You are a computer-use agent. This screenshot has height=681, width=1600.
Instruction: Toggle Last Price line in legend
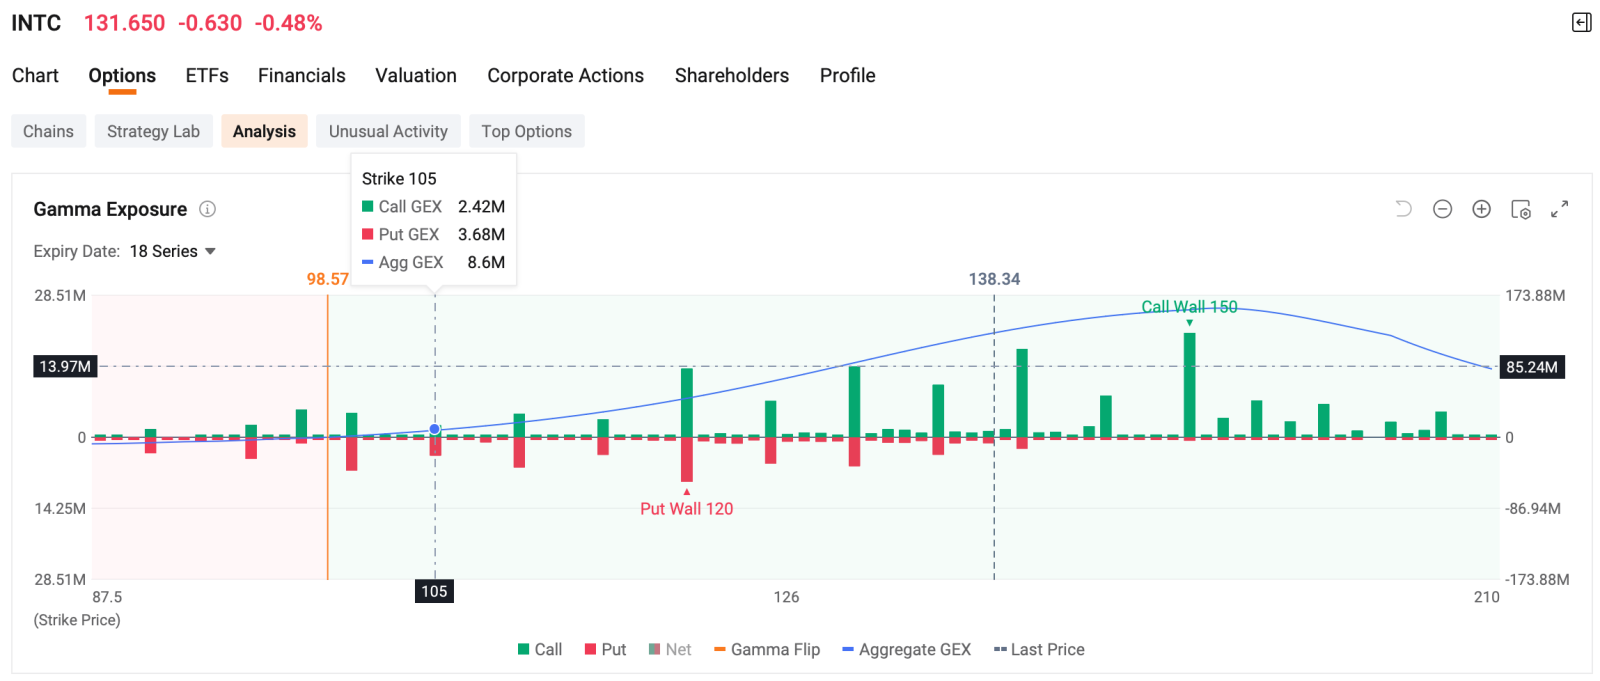(1039, 649)
